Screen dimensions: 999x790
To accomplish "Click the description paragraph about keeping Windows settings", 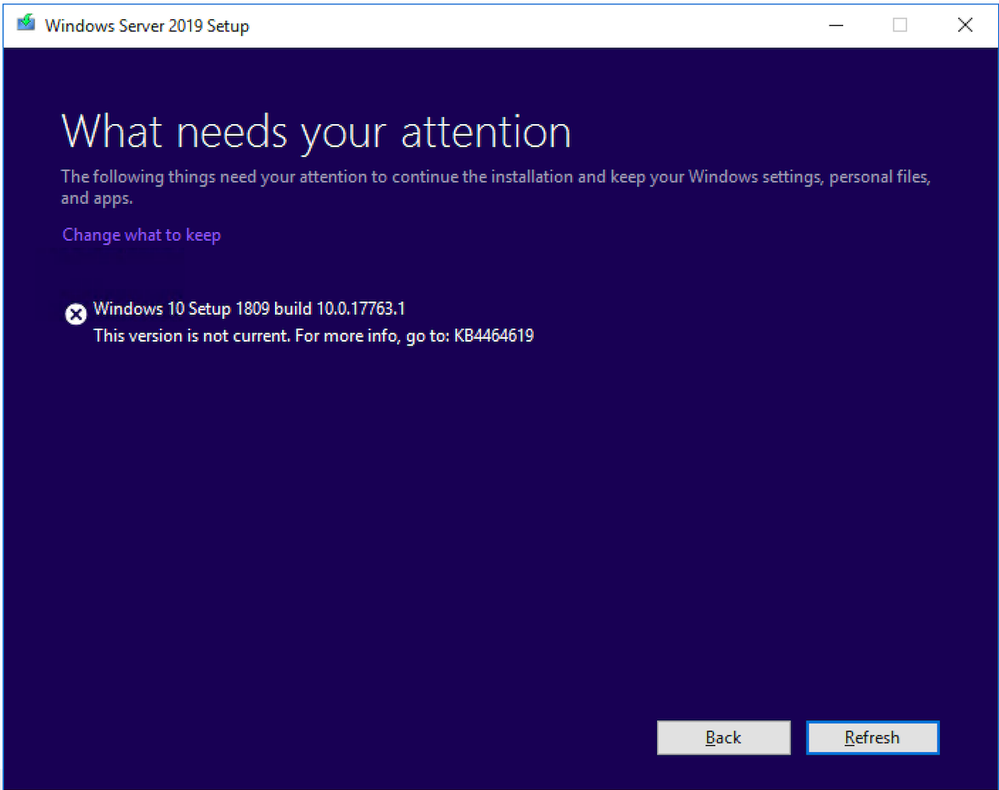I will pyautogui.click(x=496, y=187).
